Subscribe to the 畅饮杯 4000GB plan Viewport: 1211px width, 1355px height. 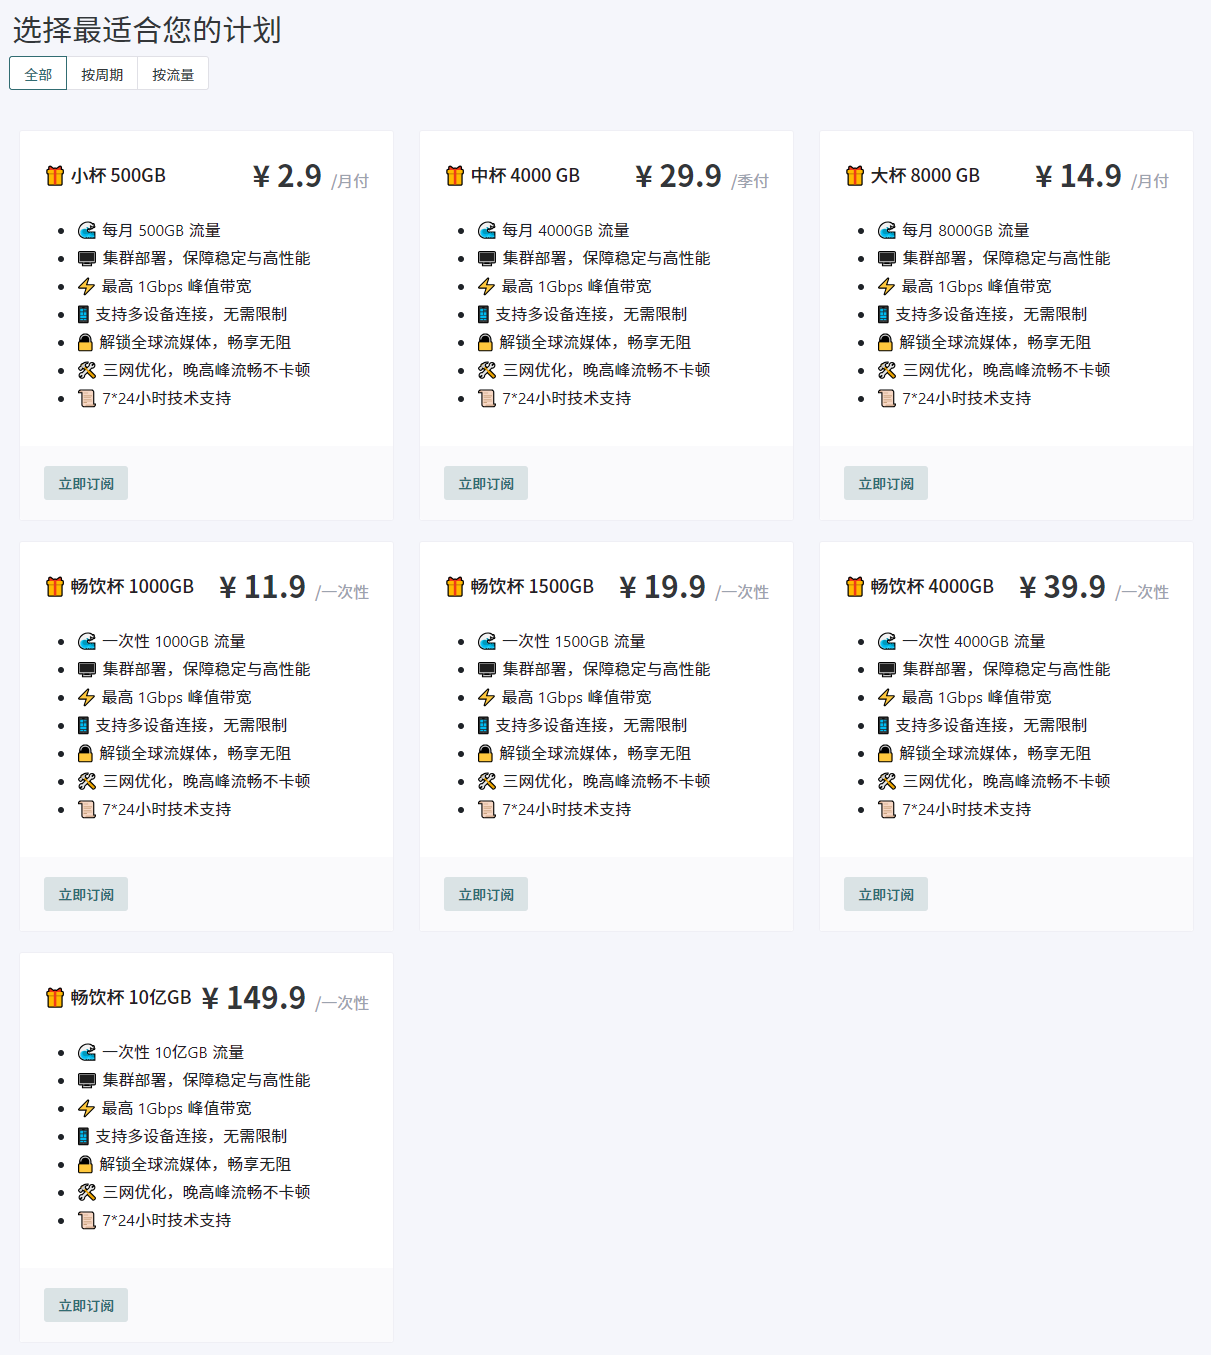[886, 895]
